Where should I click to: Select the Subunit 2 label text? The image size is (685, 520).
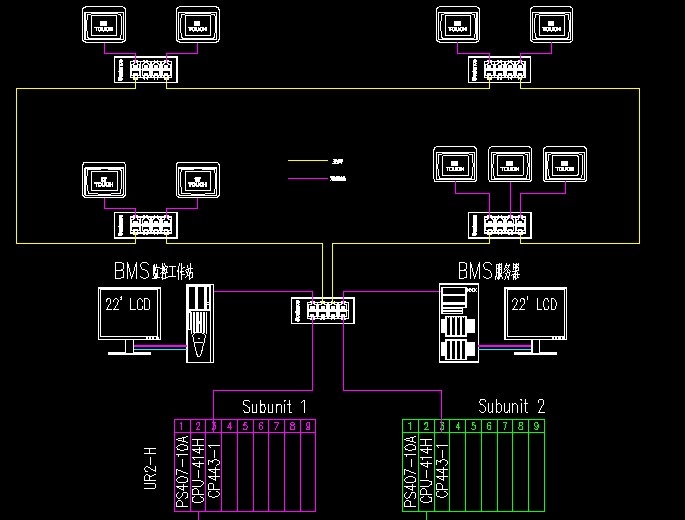tap(512, 406)
